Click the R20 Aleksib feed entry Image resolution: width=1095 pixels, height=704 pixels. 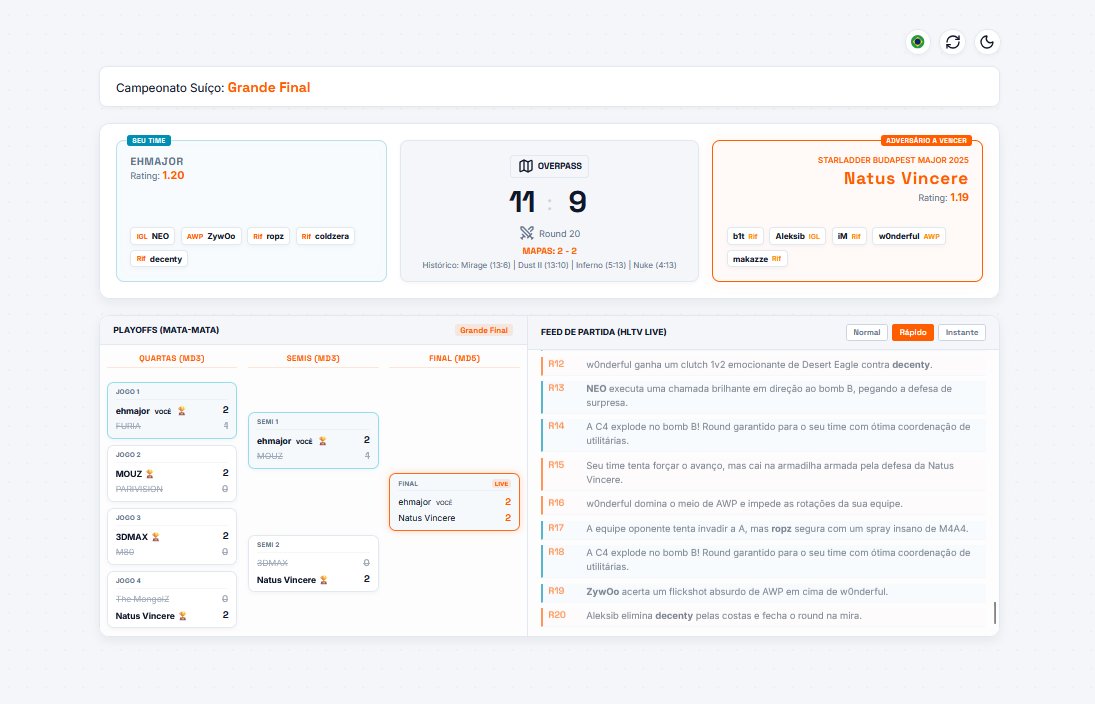point(763,615)
